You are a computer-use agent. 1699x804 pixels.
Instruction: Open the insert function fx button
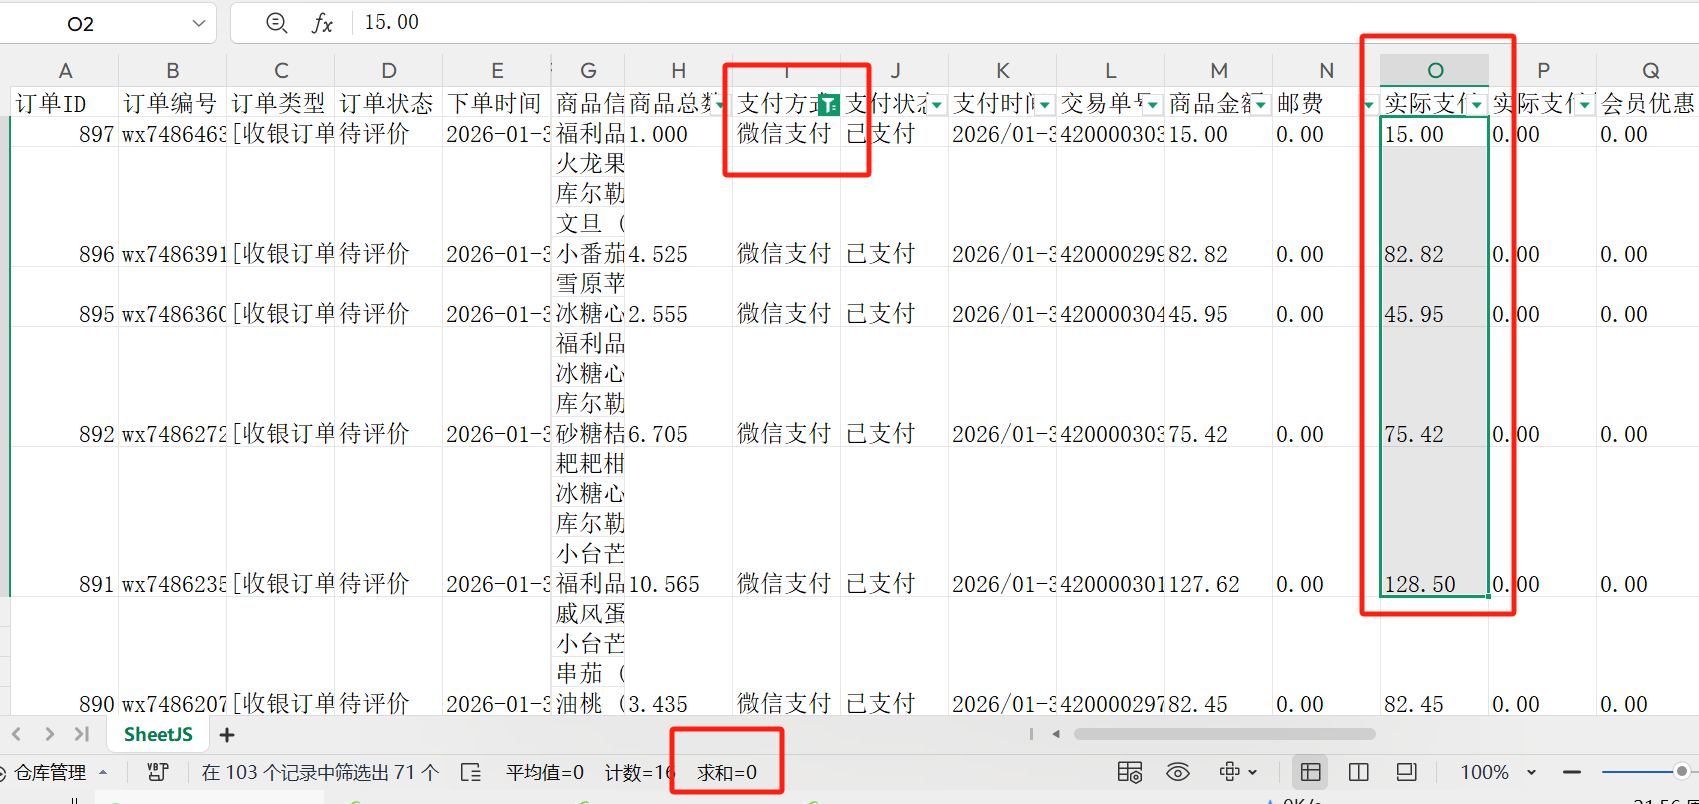click(x=322, y=23)
